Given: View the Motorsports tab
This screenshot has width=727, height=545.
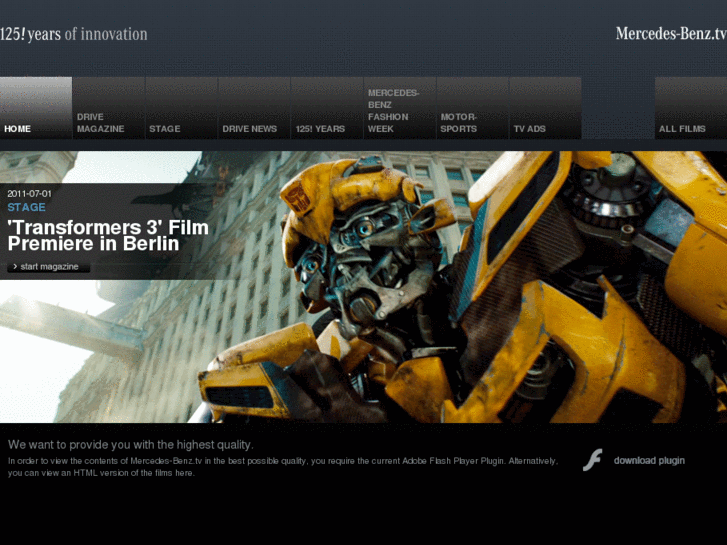Looking at the screenshot, I should point(472,108).
